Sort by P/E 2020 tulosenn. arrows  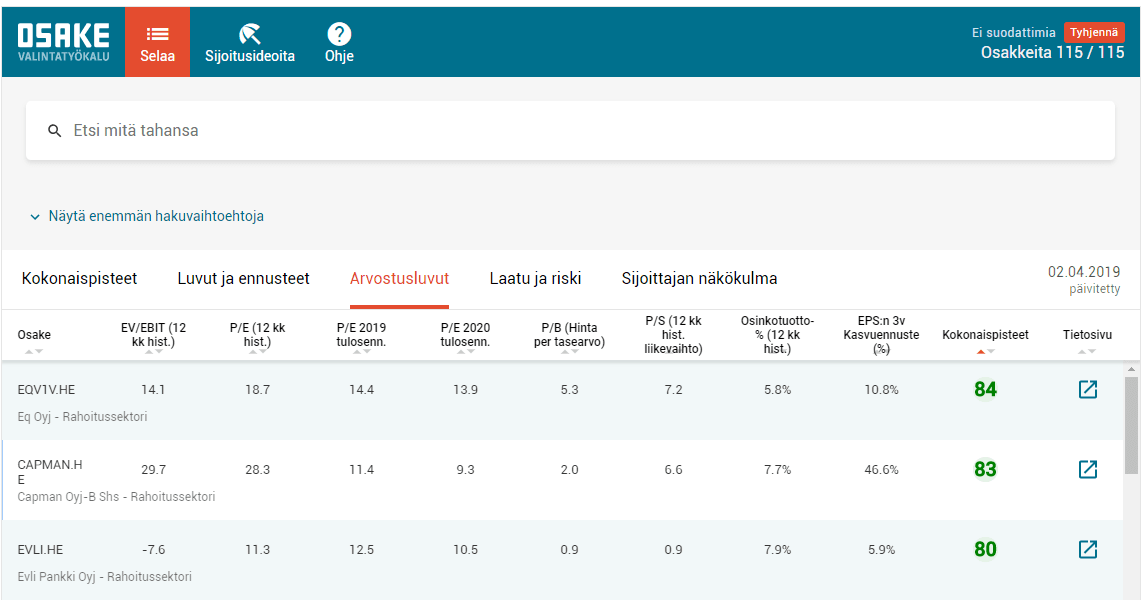(x=465, y=352)
